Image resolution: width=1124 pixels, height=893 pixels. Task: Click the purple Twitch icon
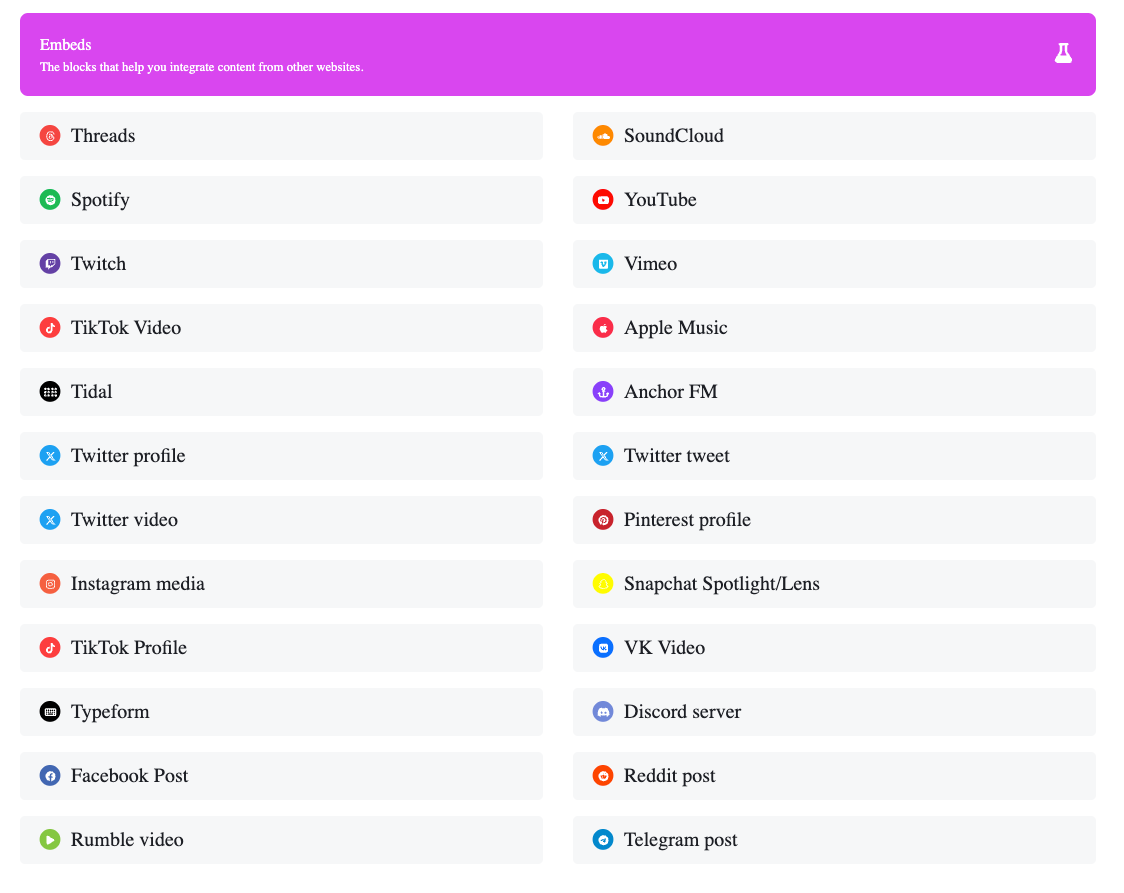click(50, 264)
